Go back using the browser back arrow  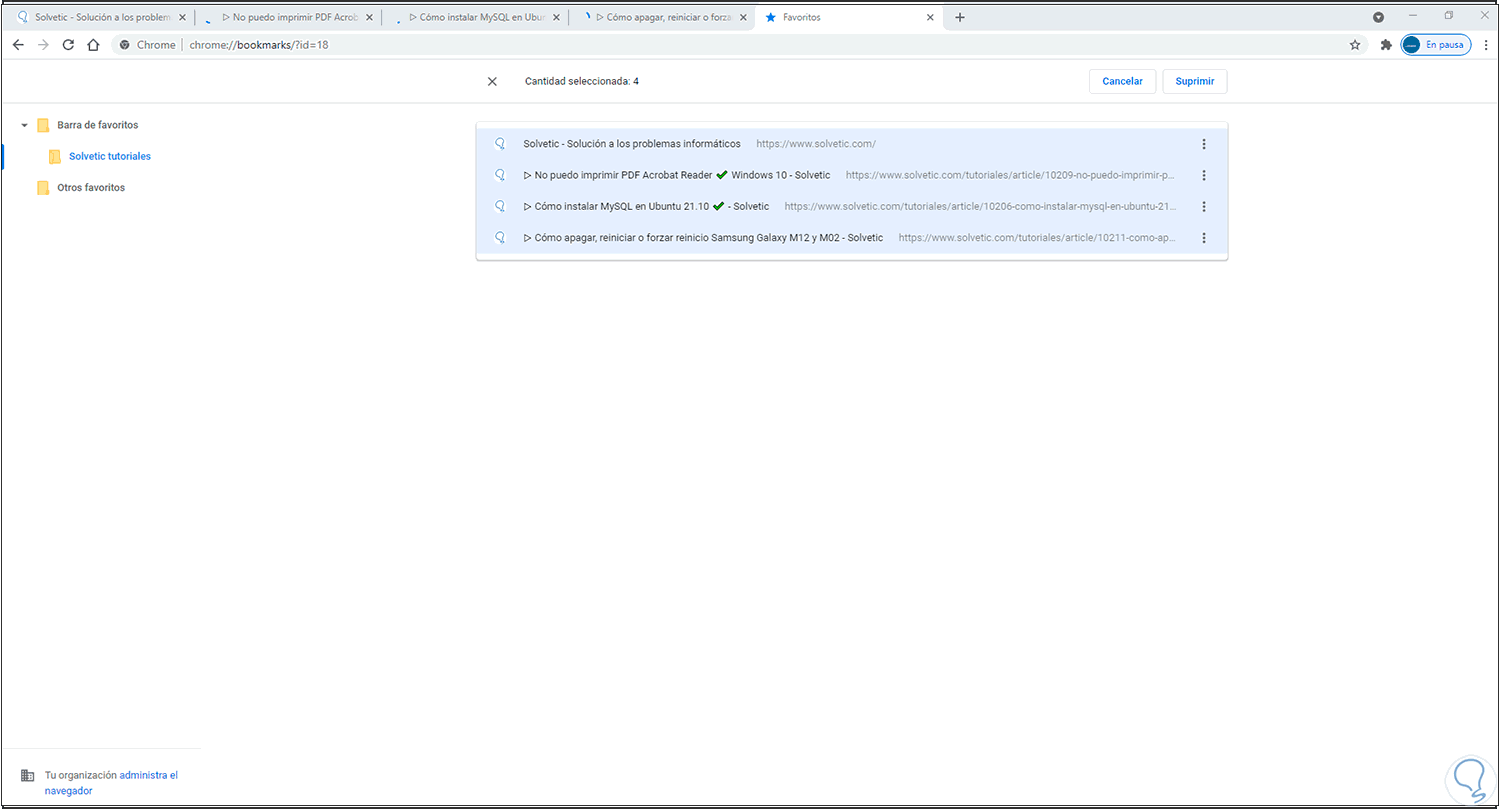click(18, 45)
